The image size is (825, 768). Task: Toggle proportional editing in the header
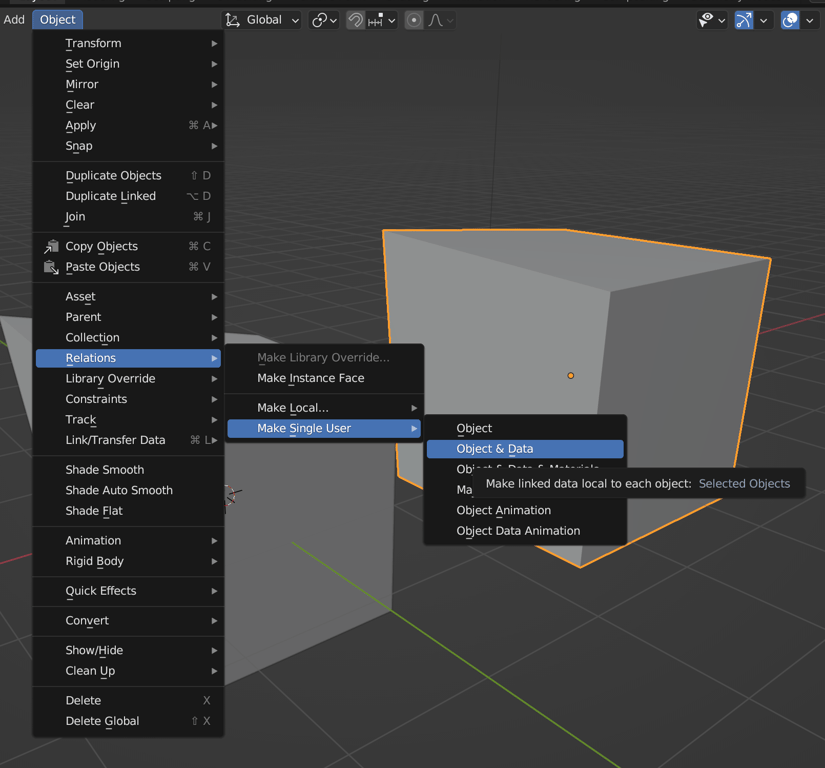(x=413, y=20)
